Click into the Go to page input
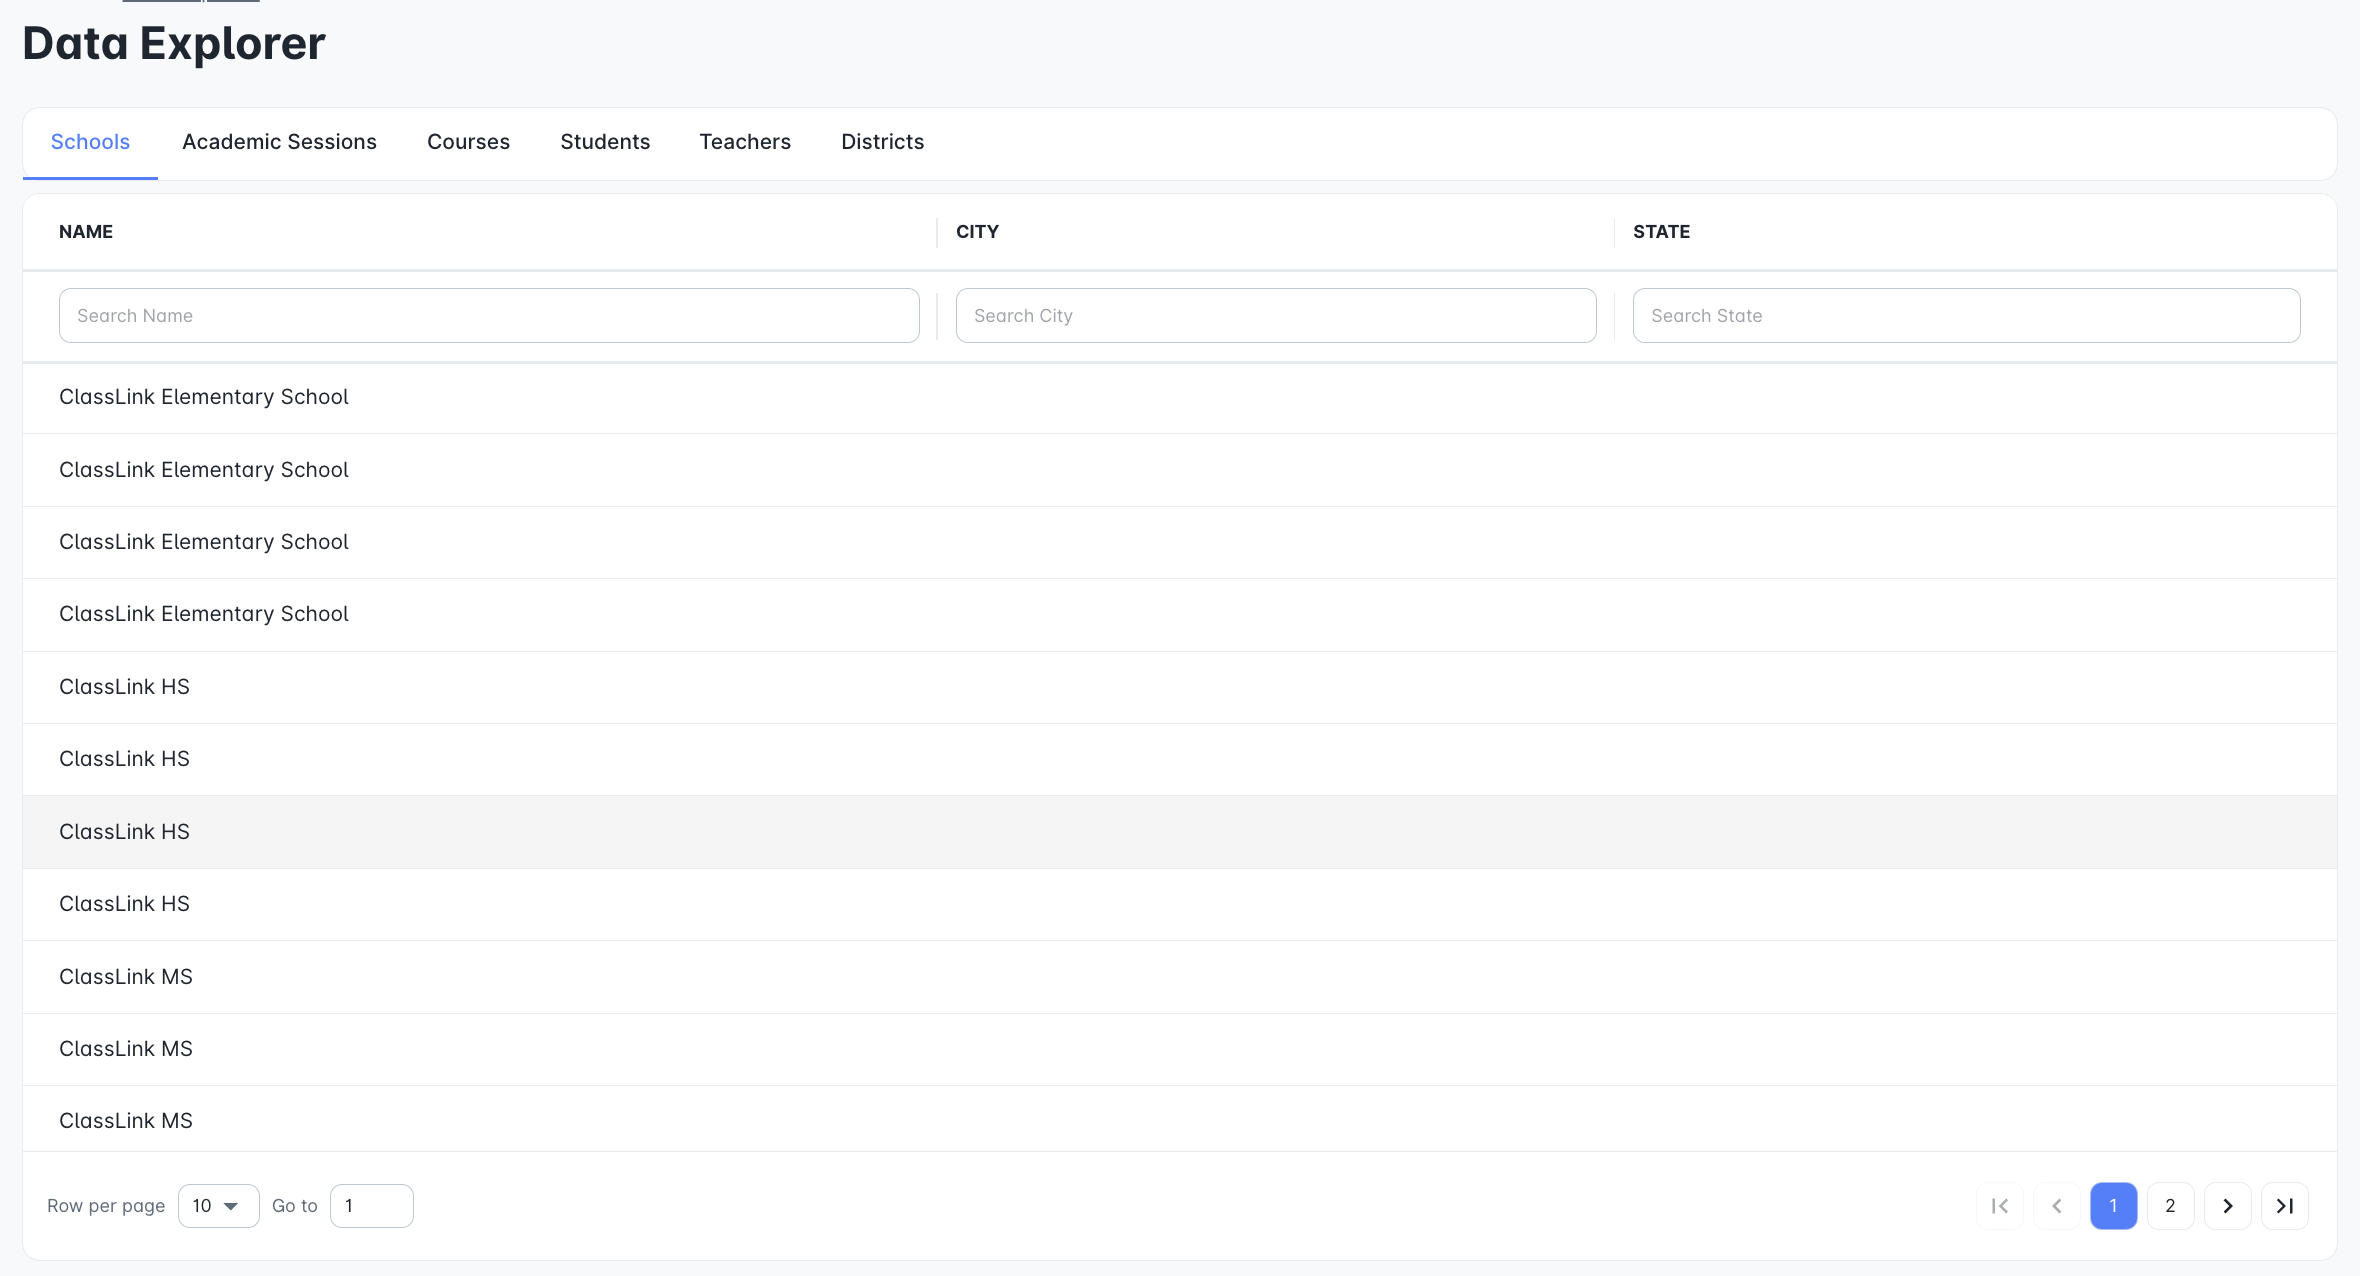The width and height of the screenshot is (2360, 1276). click(x=372, y=1206)
